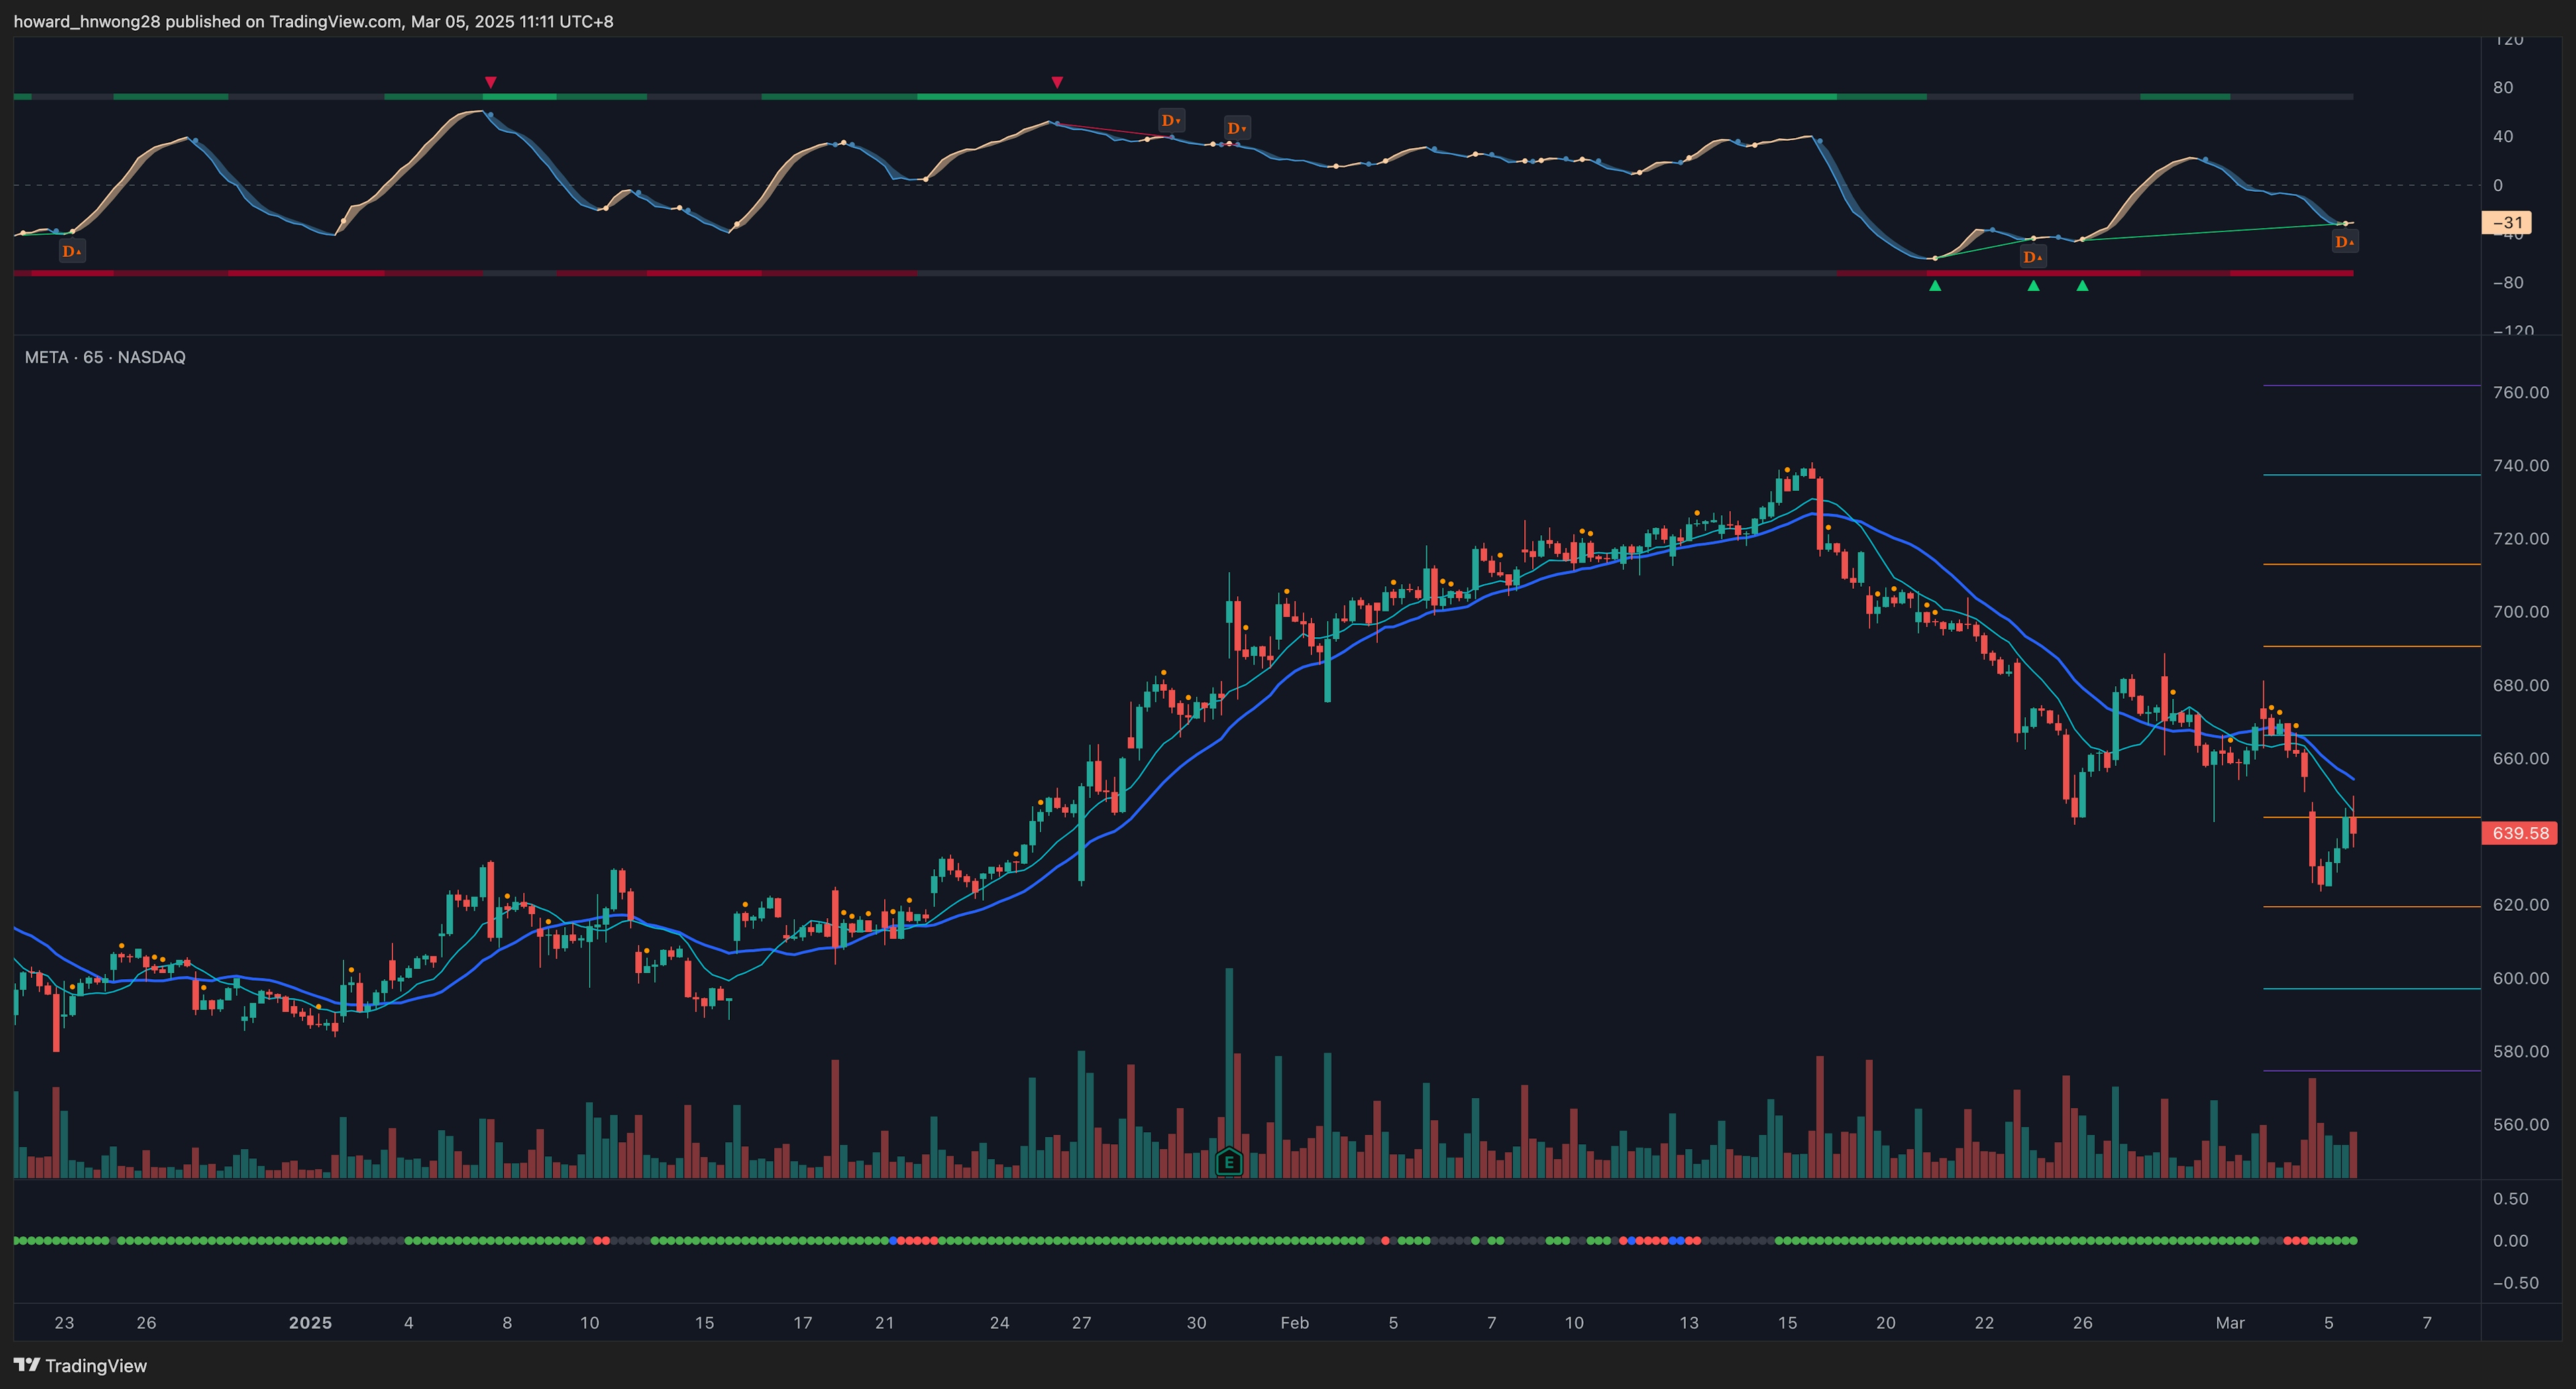Click the 21 date label on time axis

coord(884,1322)
